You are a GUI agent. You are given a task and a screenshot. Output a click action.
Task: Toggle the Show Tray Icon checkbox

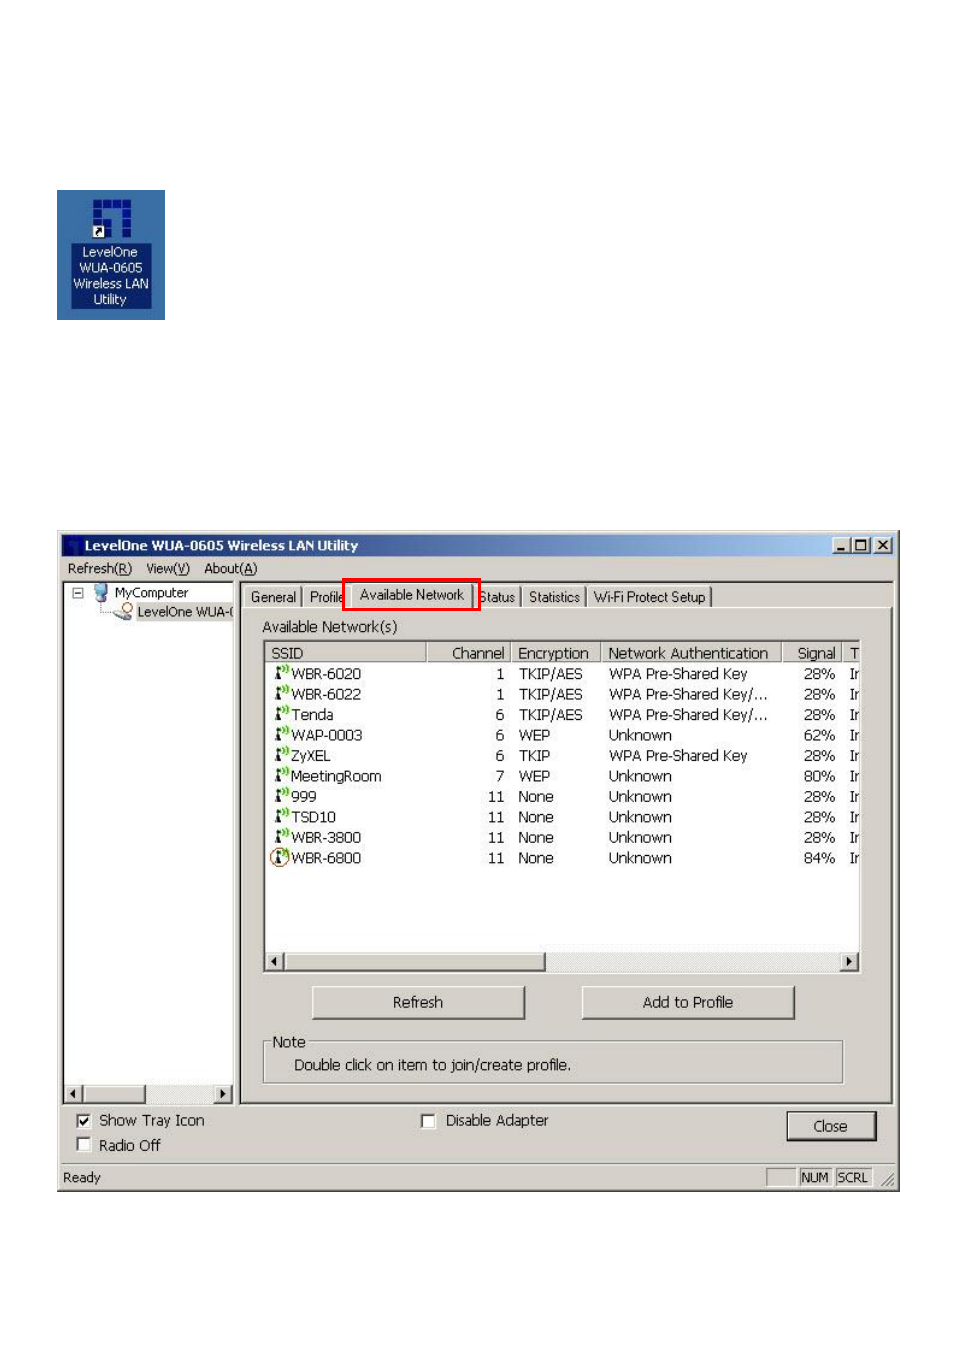pyautogui.click(x=84, y=1121)
